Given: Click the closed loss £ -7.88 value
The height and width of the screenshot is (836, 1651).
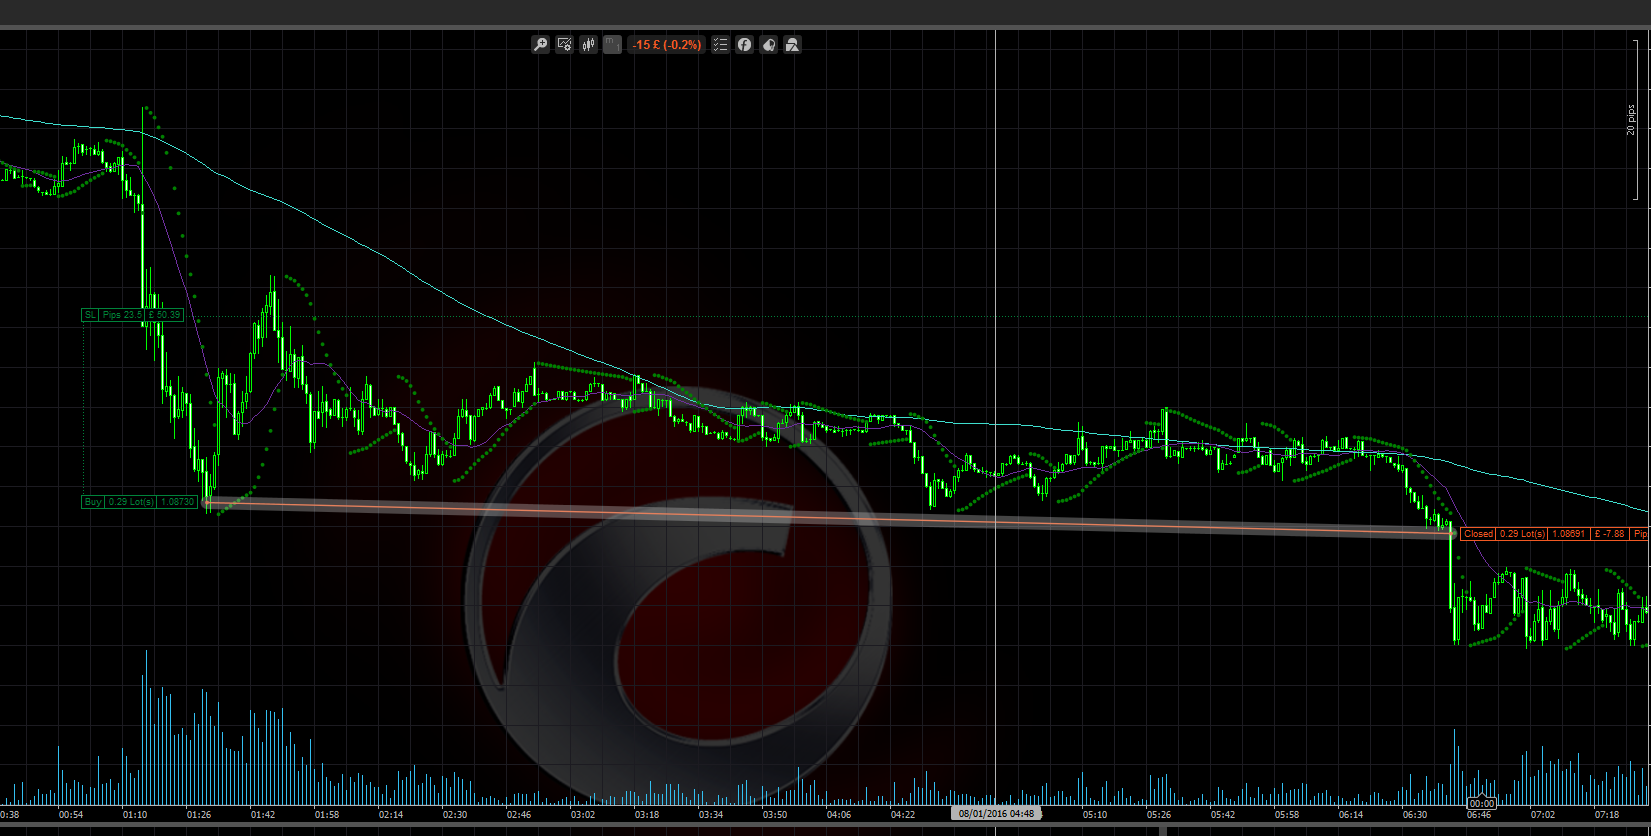Looking at the screenshot, I should click(1610, 534).
